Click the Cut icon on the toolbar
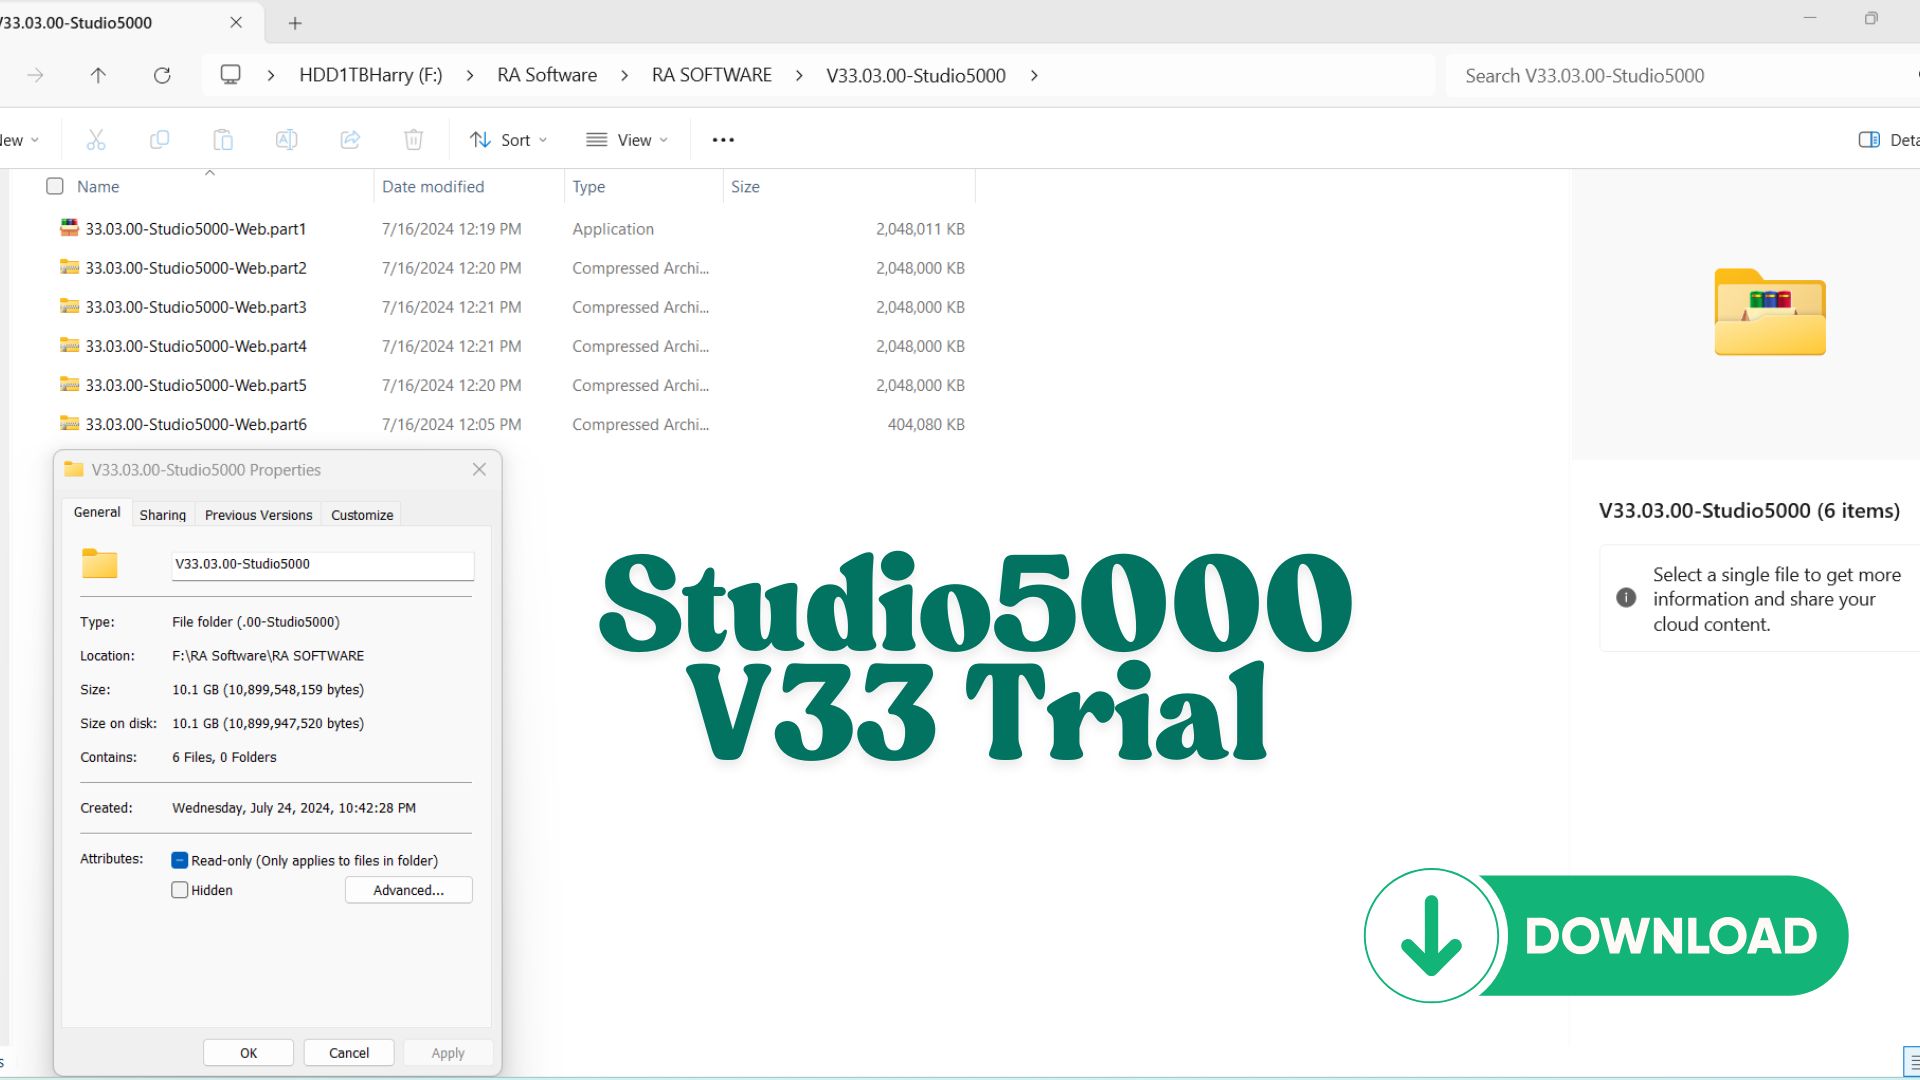This screenshot has height=1080, width=1920. click(96, 139)
